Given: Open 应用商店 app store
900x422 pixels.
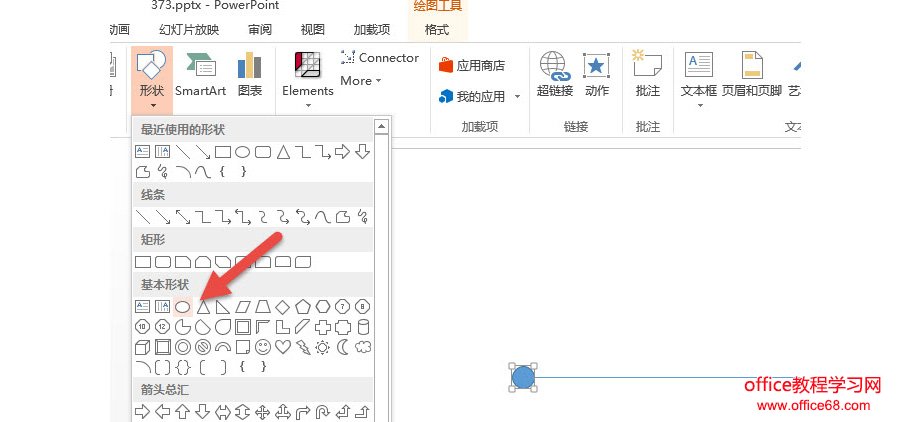Looking at the screenshot, I should [471, 65].
